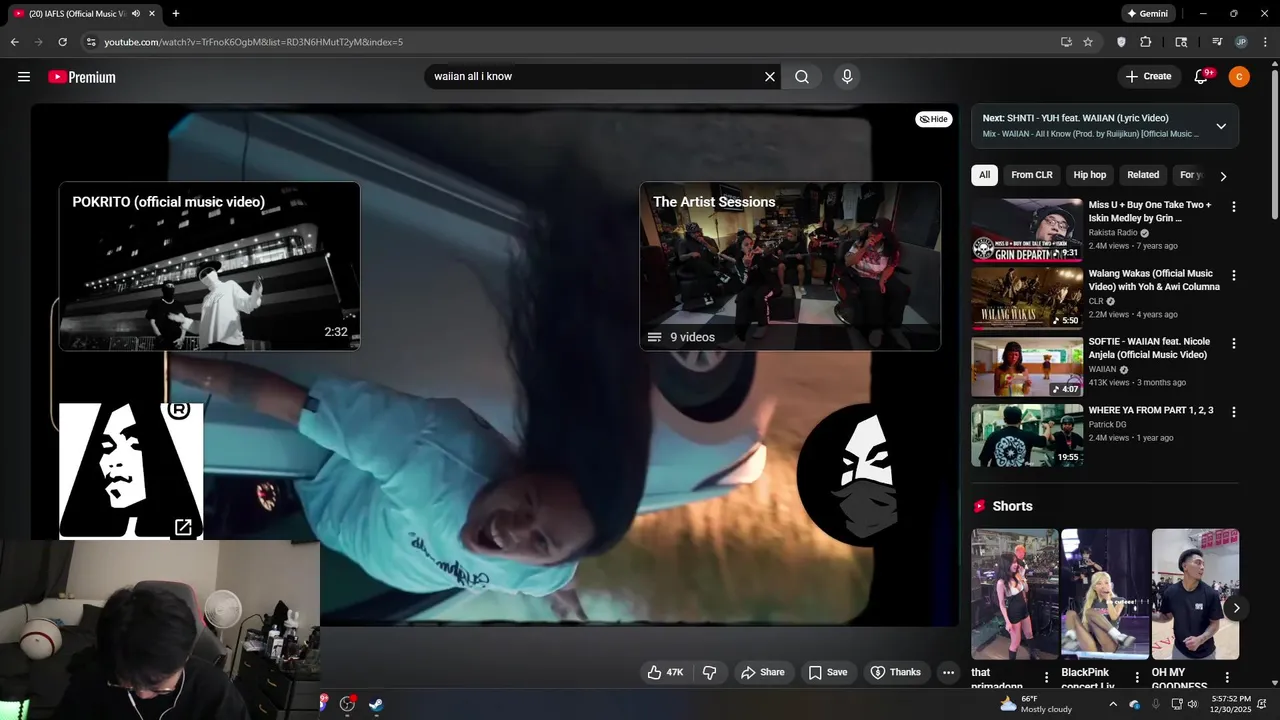Open the YouTube guide hamburger menu

tap(24, 77)
